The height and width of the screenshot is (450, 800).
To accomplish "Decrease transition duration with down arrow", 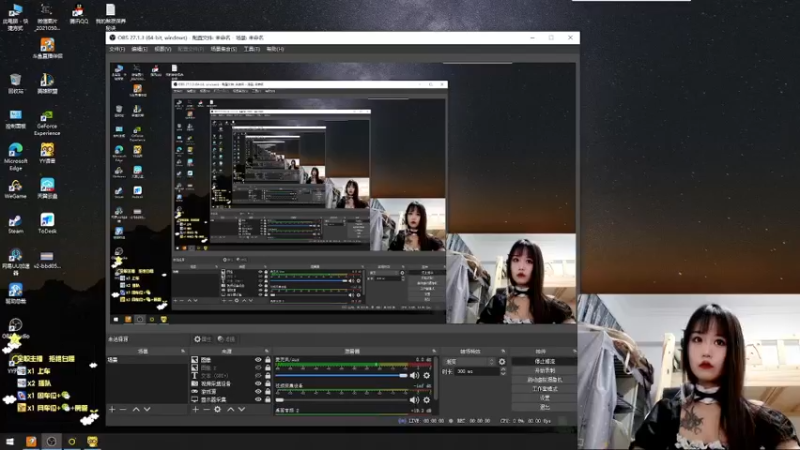I will coord(503,374).
